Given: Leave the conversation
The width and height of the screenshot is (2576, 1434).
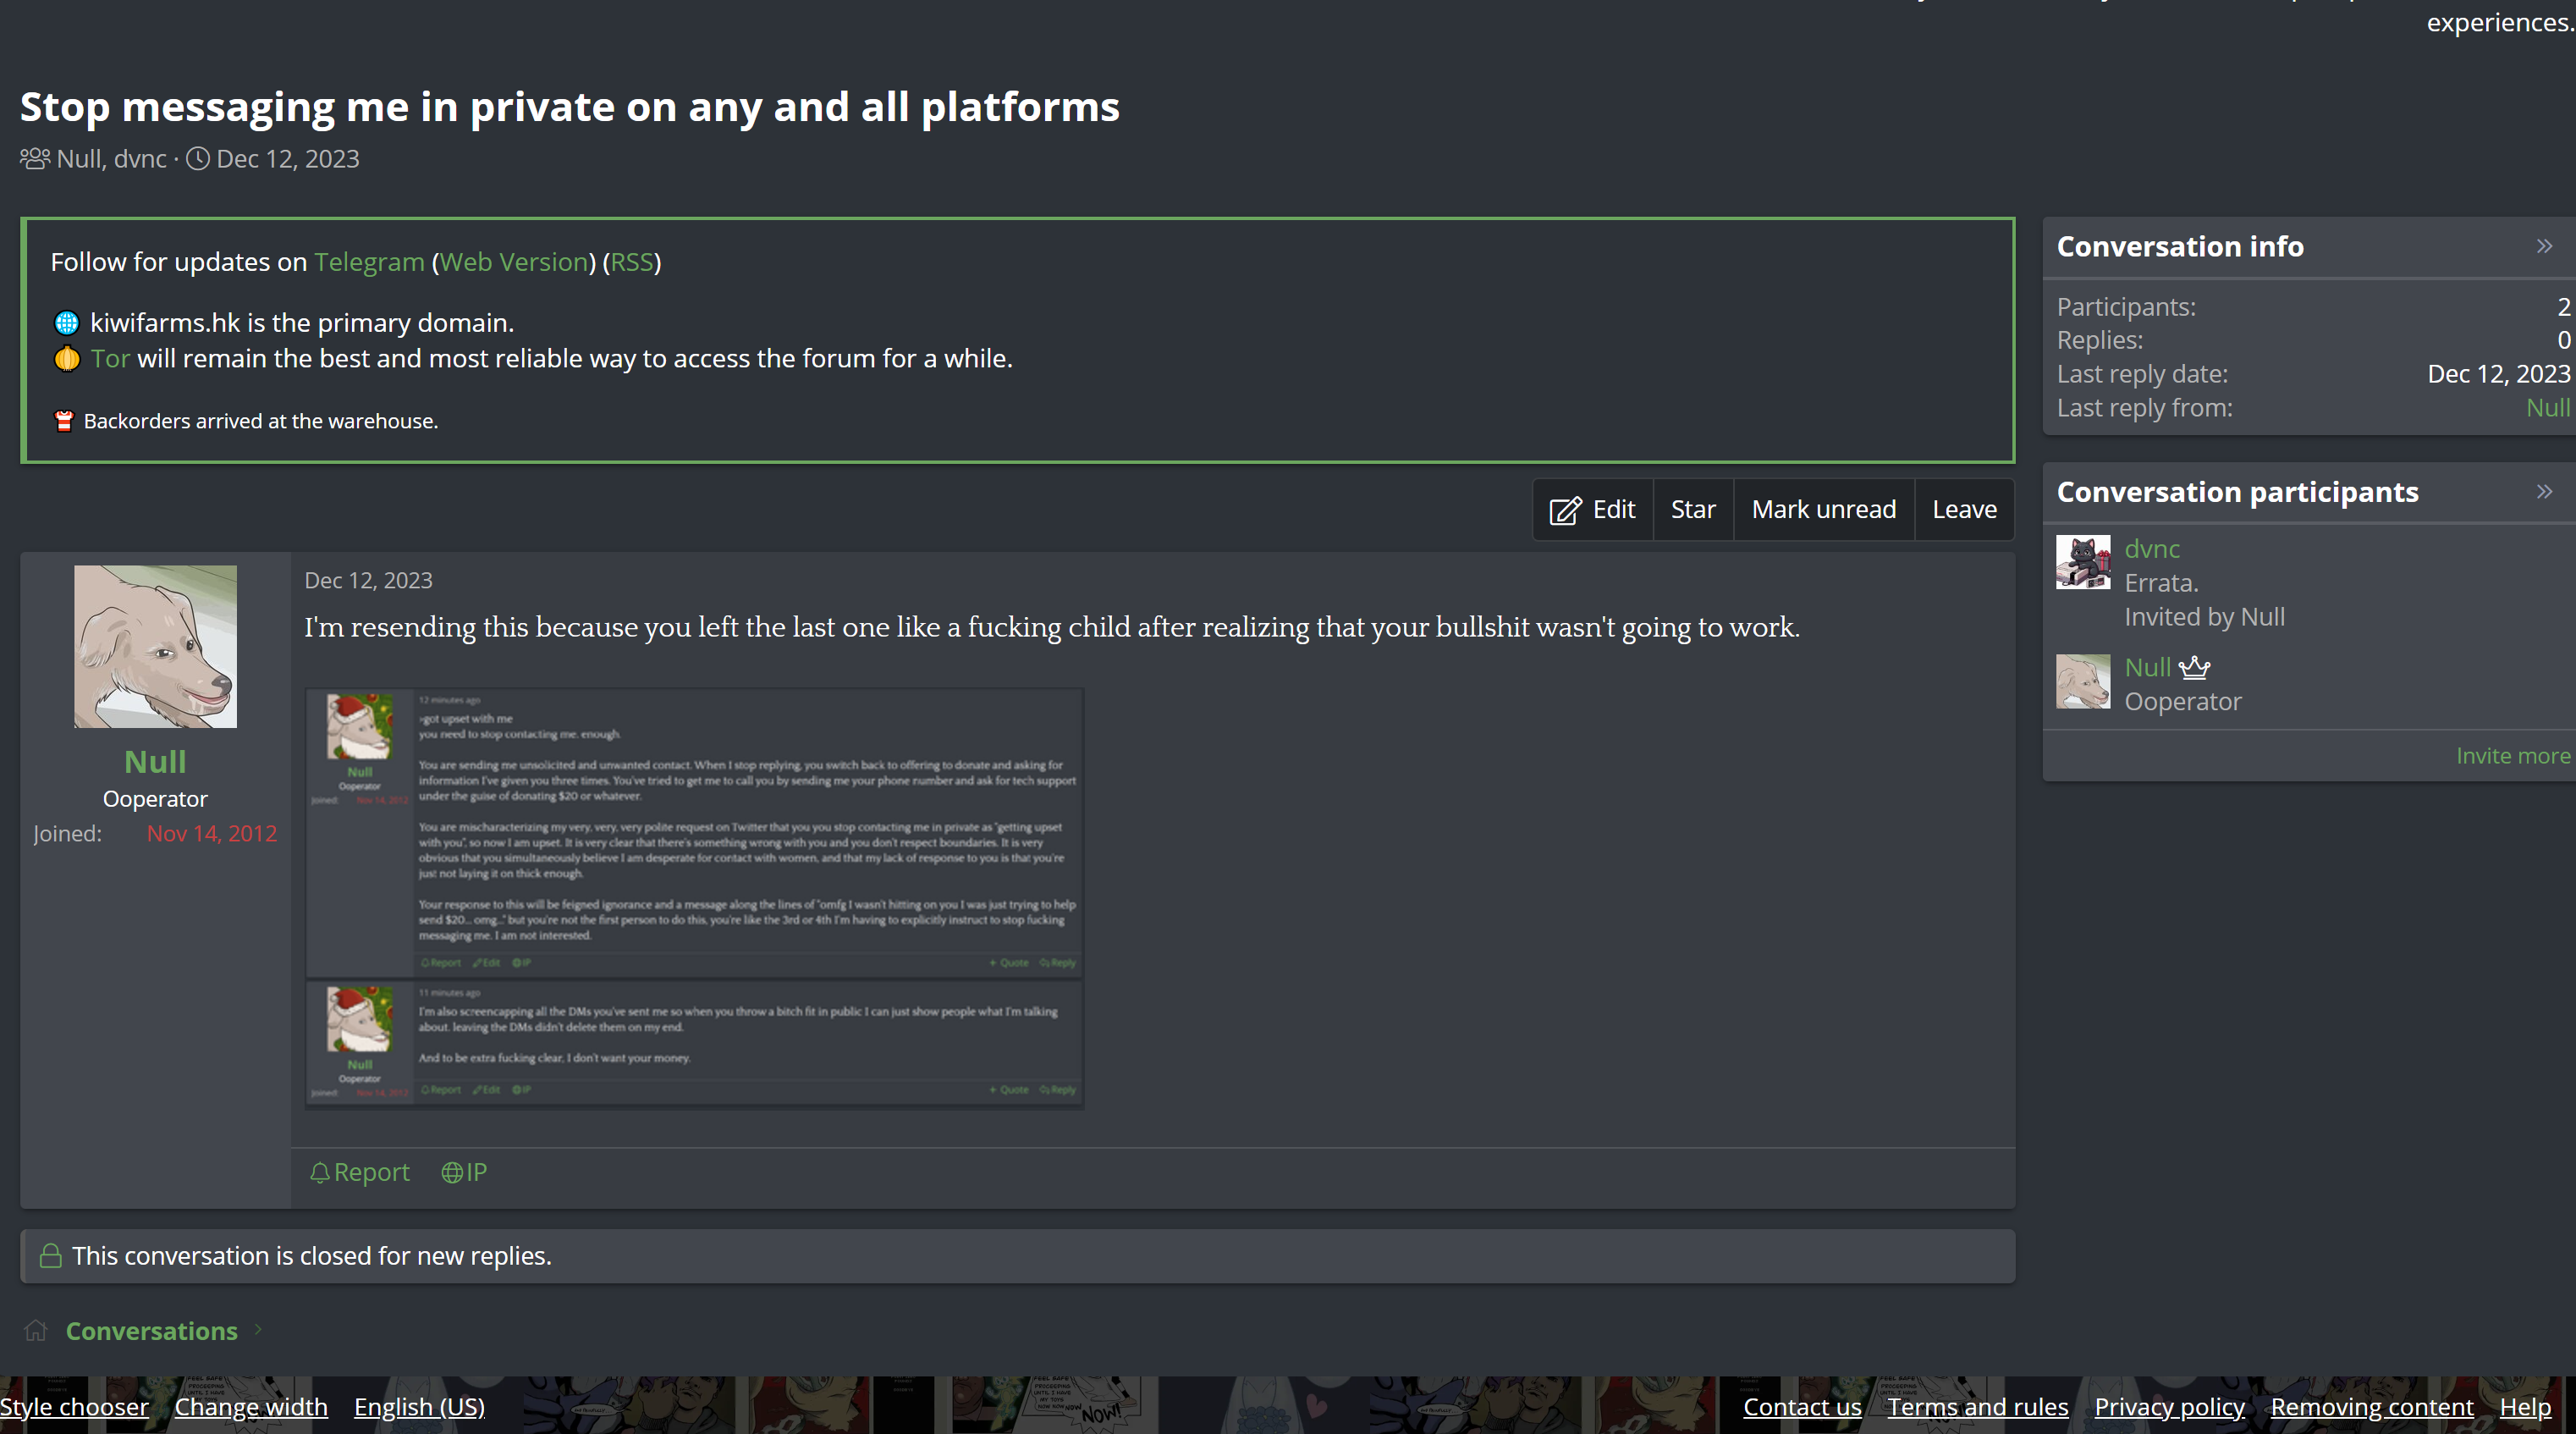Looking at the screenshot, I should 1963,510.
